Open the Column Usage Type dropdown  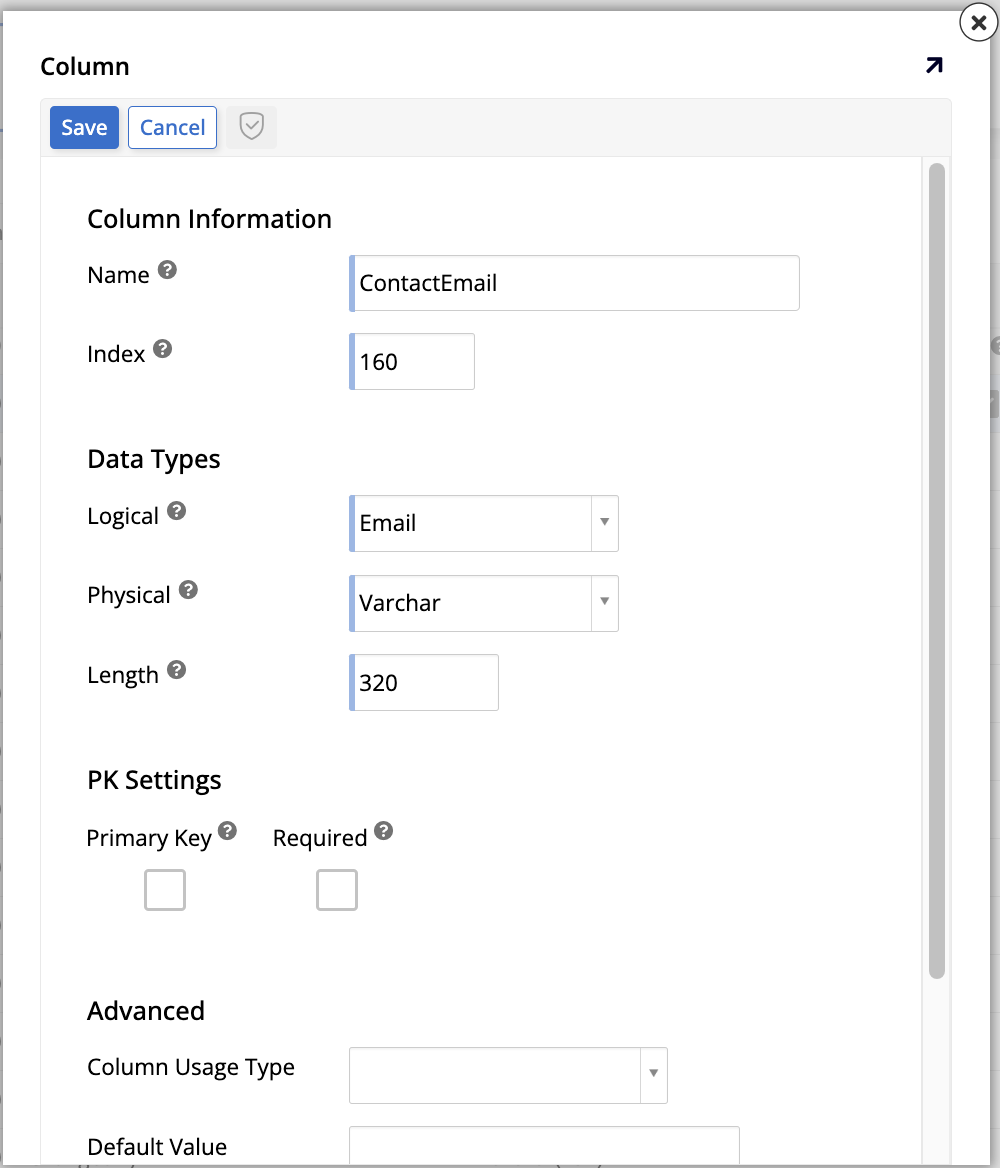(653, 1075)
